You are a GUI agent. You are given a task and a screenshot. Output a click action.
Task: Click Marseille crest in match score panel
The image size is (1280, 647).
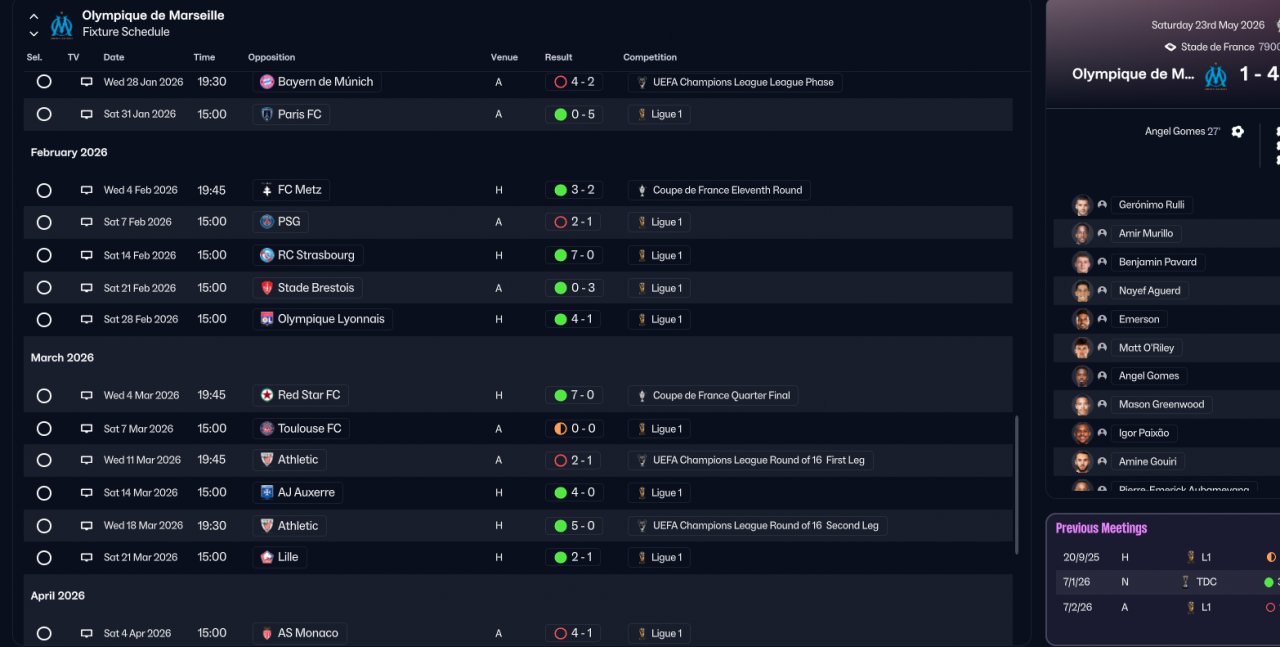pyautogui.click(x=1215, y=75)
